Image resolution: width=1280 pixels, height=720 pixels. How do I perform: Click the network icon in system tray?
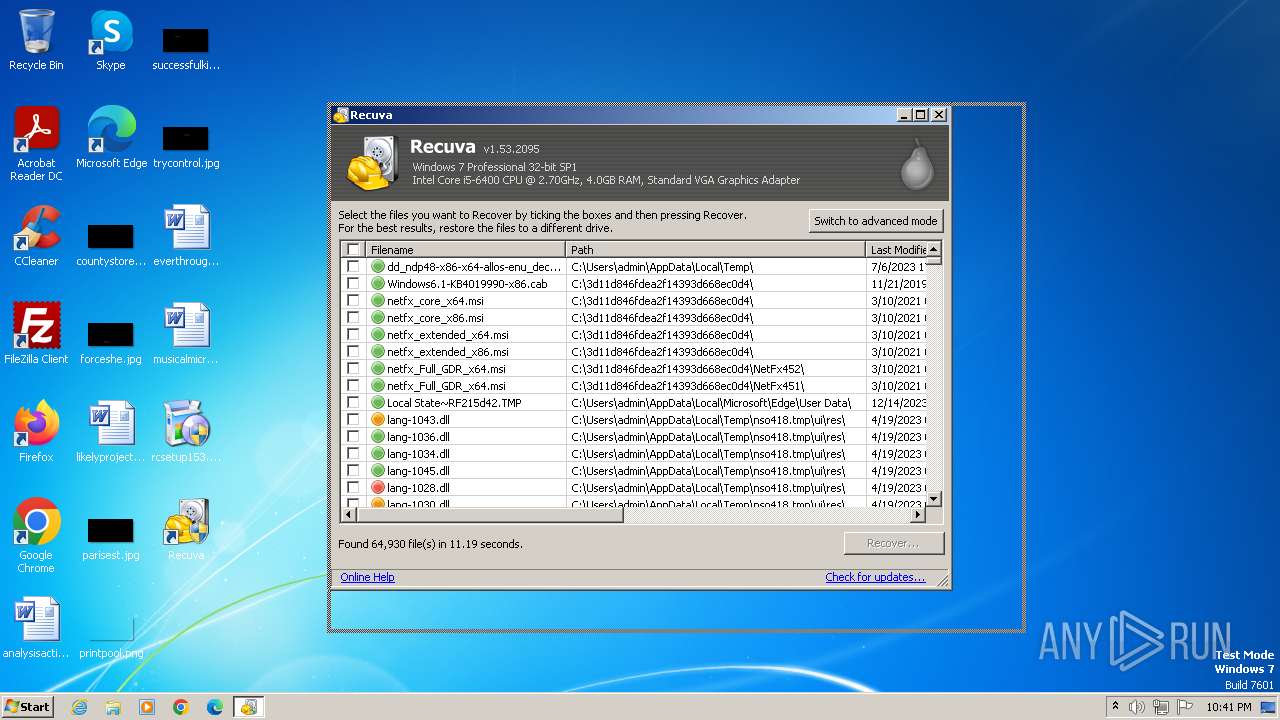tap(1160, 707)
